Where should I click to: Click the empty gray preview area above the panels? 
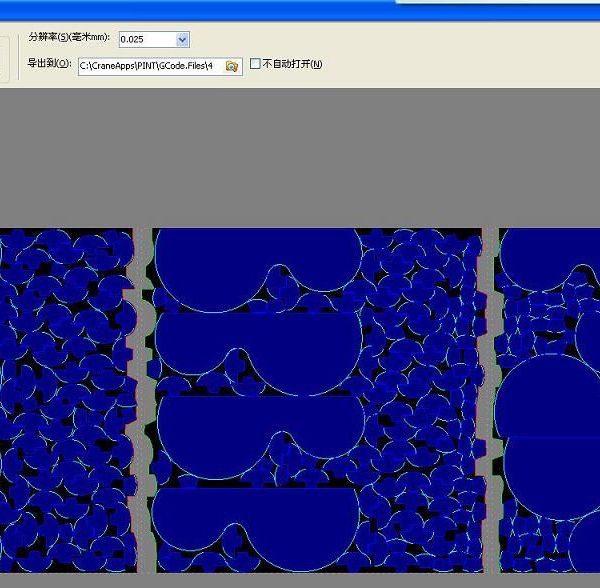click(x=300, y=158)
